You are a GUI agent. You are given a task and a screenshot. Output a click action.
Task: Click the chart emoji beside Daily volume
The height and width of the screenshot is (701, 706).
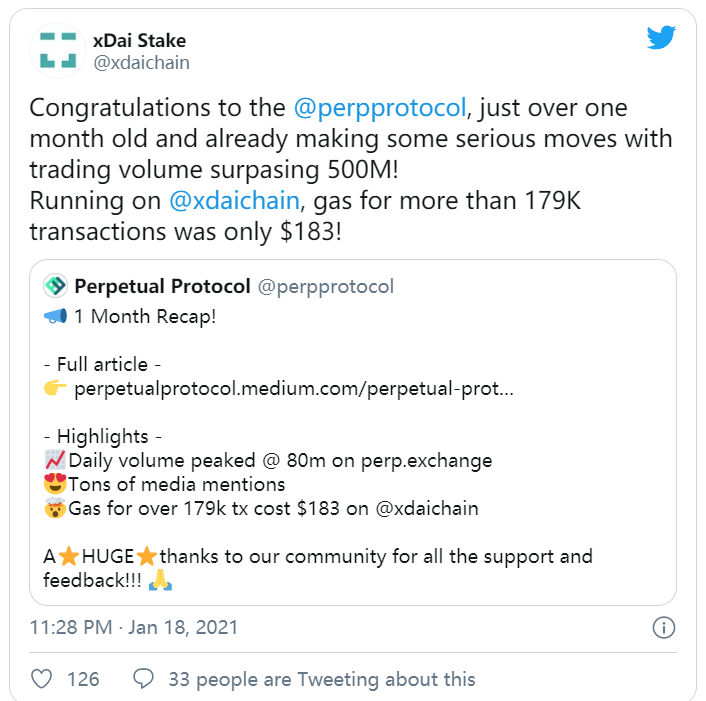click(55, 461)
